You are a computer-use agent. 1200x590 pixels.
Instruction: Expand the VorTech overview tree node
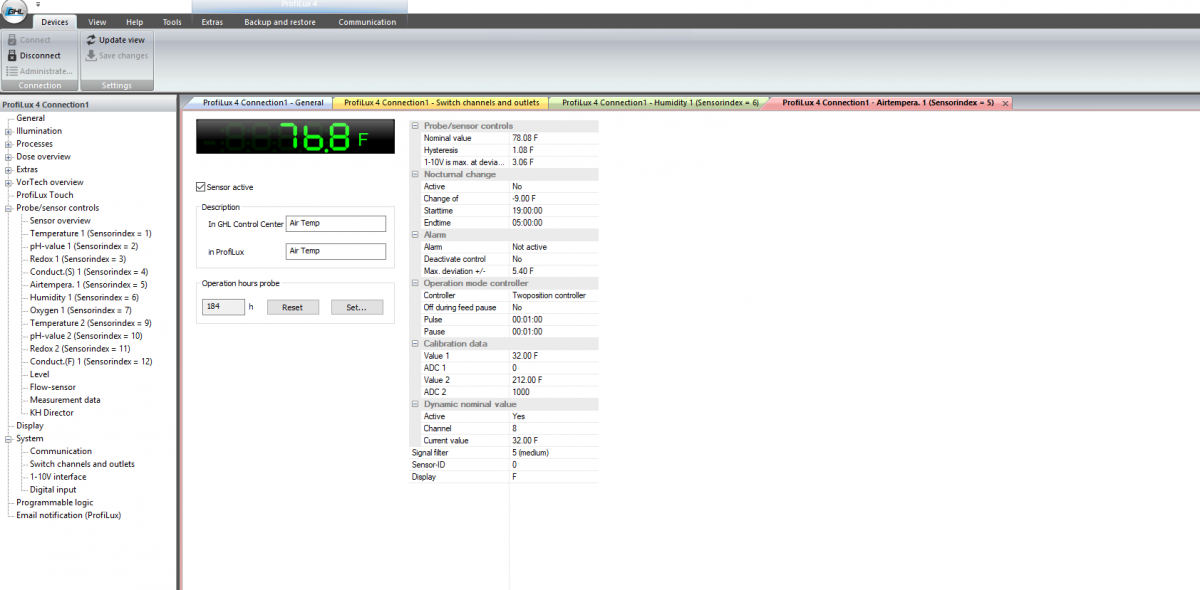(x=8, y=183)
